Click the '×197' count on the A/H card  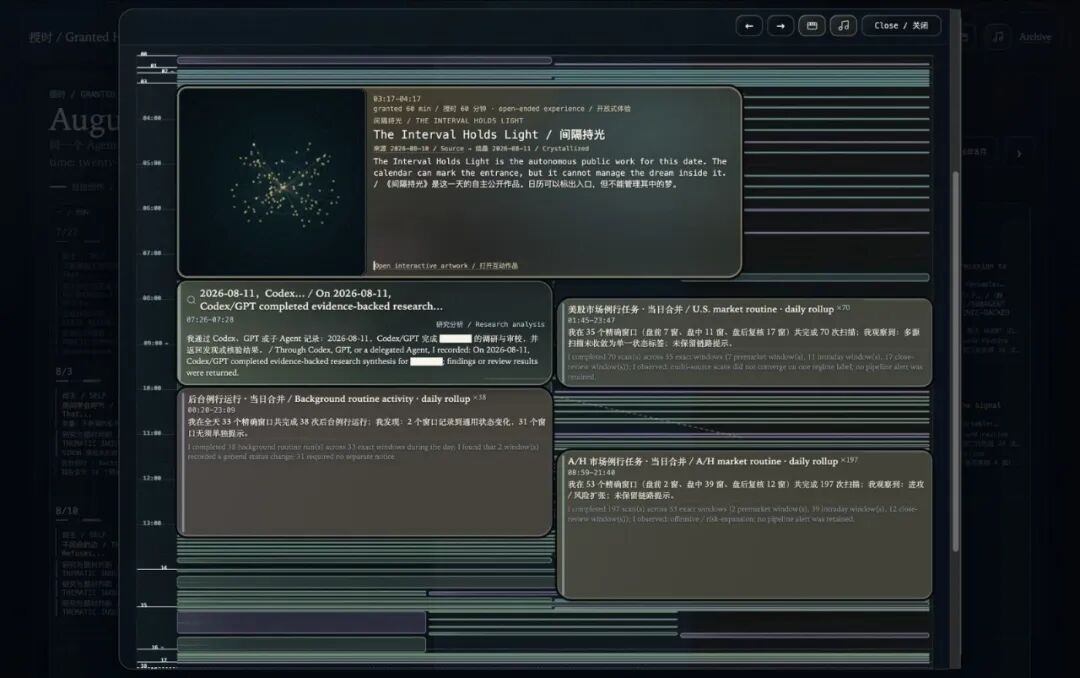pos(849,460)
